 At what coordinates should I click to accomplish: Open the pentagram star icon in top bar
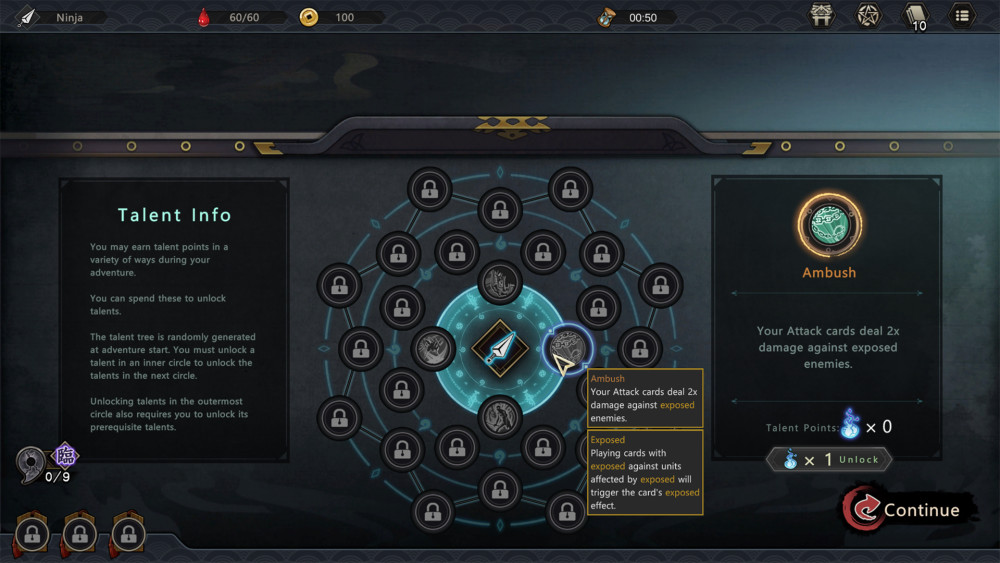point(868,15)
